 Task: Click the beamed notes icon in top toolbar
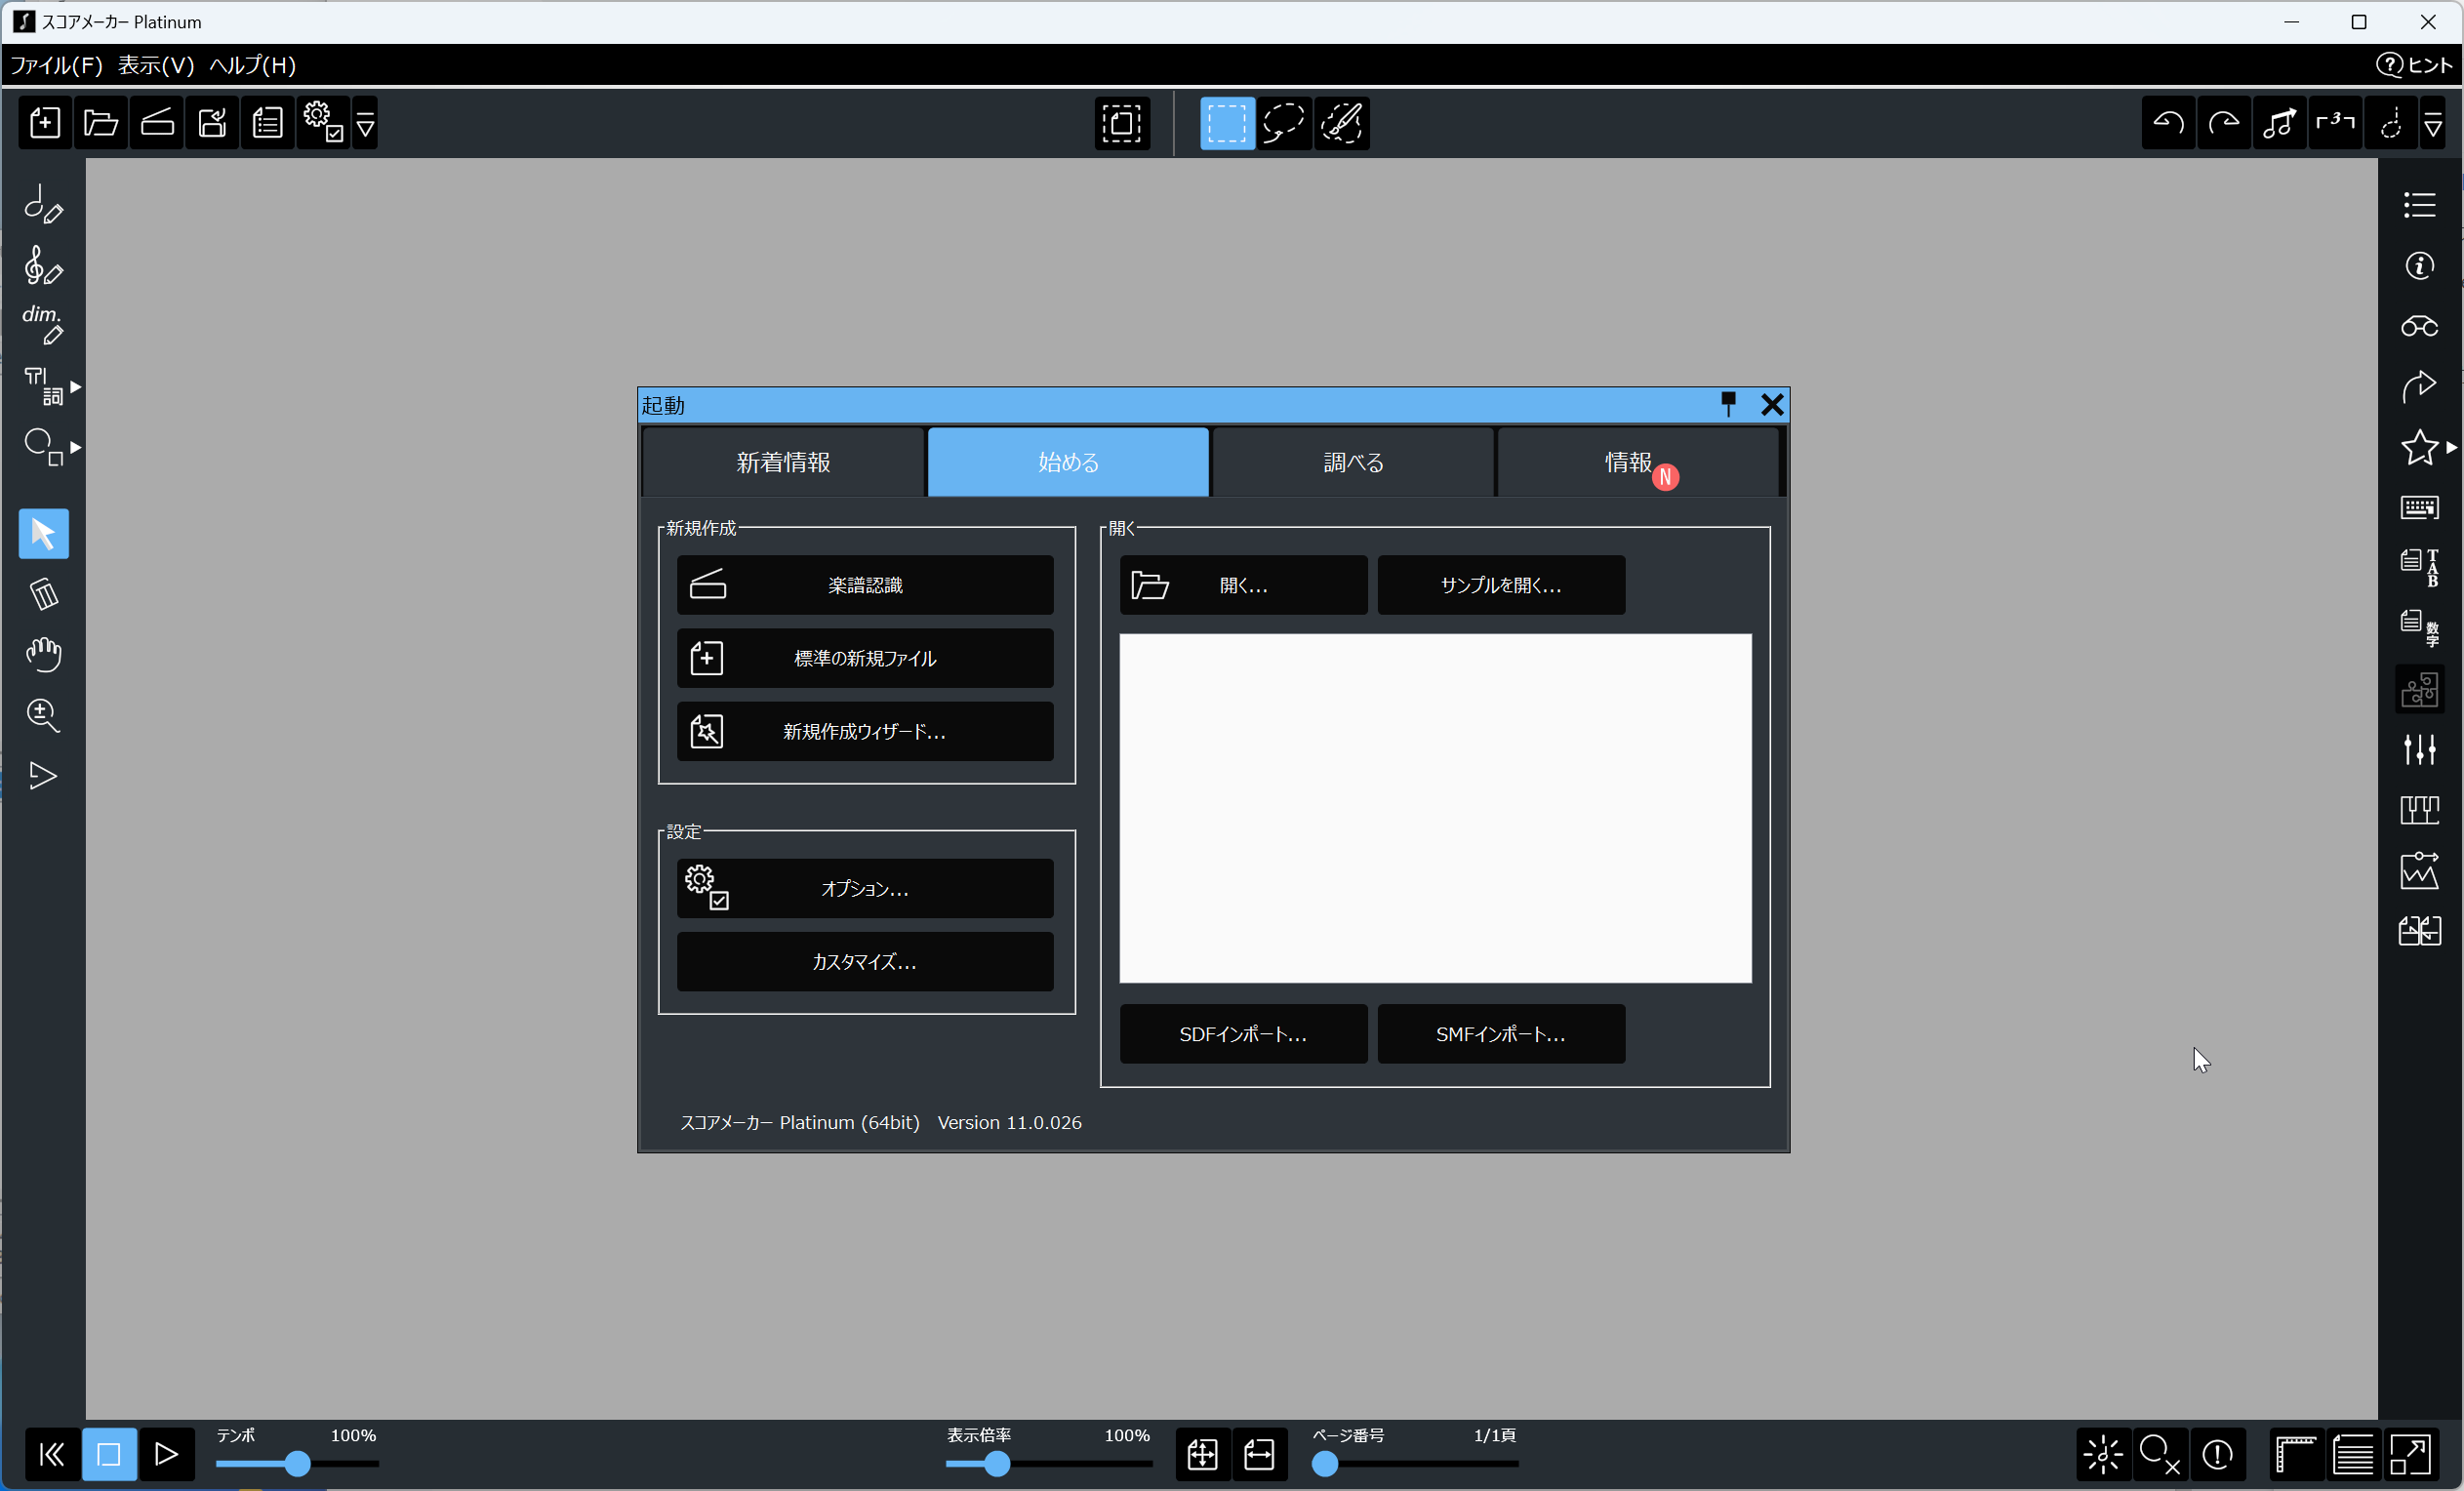pos(2279,123)
